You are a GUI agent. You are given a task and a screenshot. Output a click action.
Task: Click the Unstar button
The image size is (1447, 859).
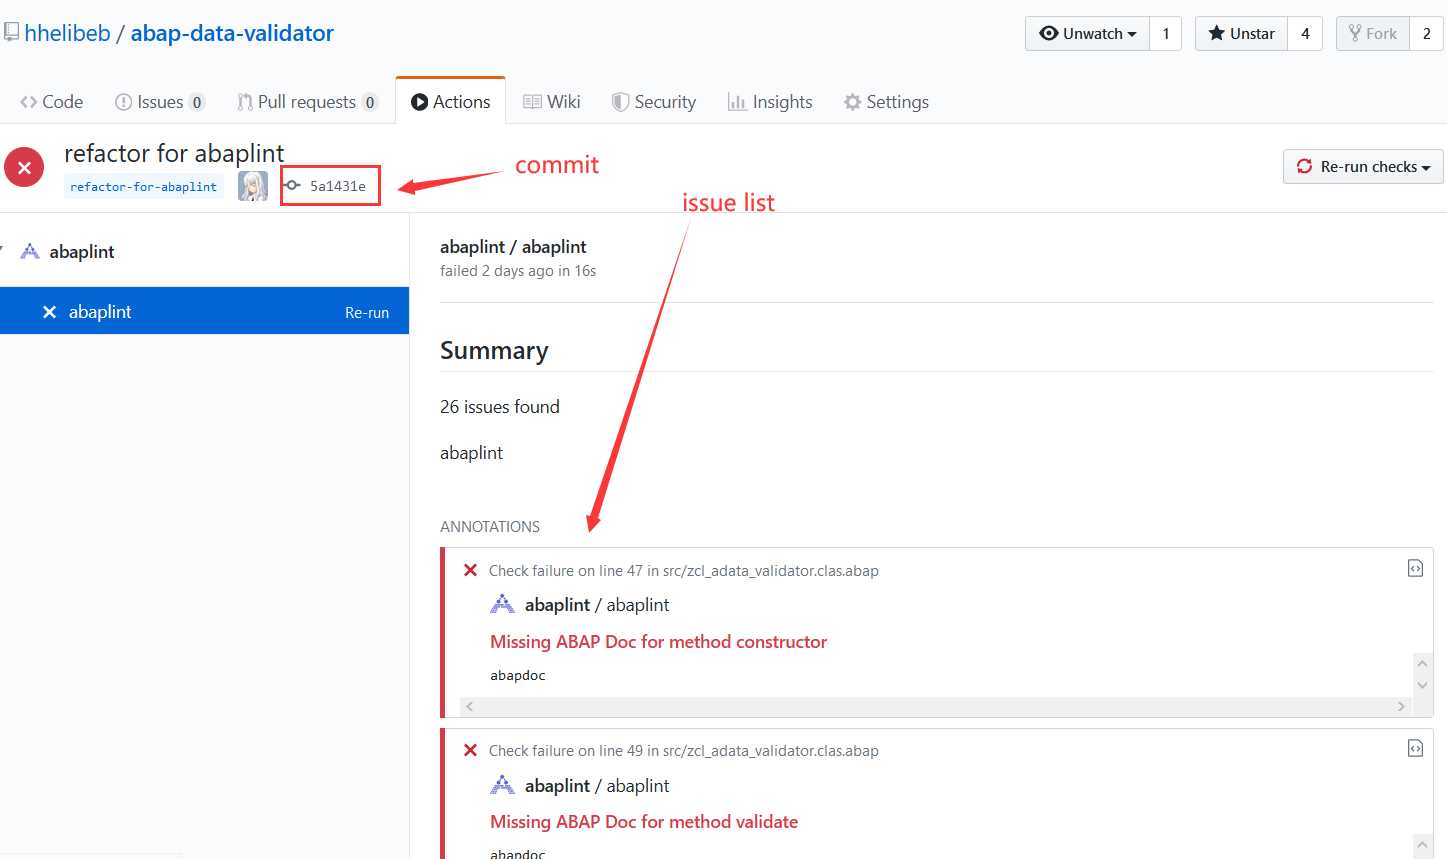coord(1241,33)
